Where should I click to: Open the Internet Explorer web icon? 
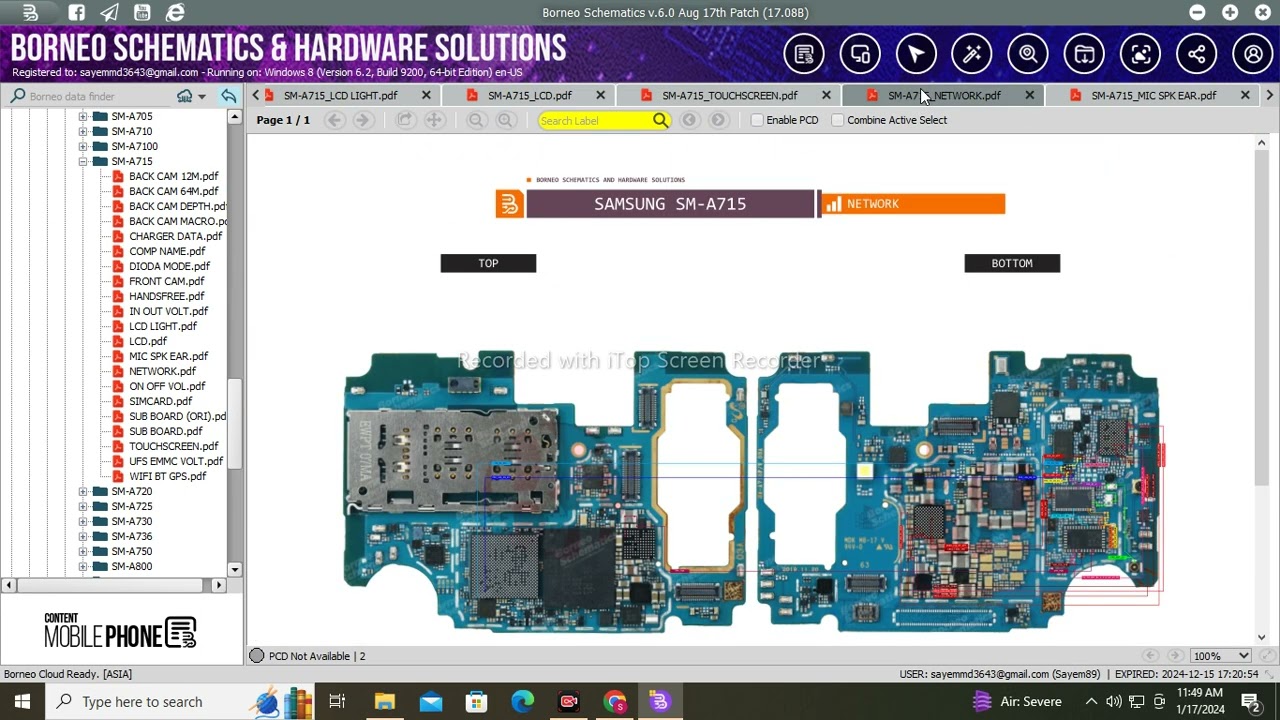coord(175,13)
